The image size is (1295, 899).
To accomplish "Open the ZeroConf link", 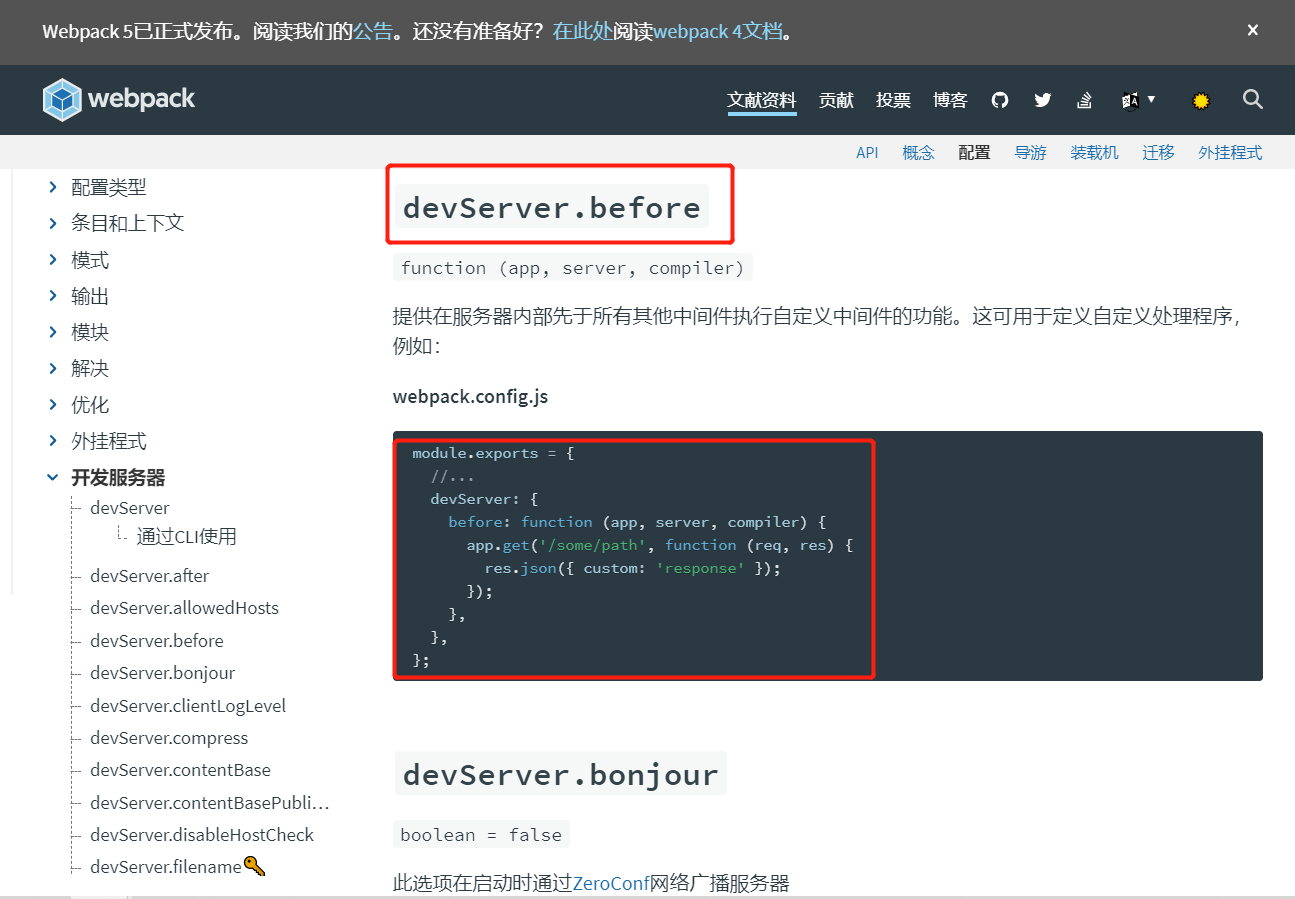I will click(x=611, y=883).
